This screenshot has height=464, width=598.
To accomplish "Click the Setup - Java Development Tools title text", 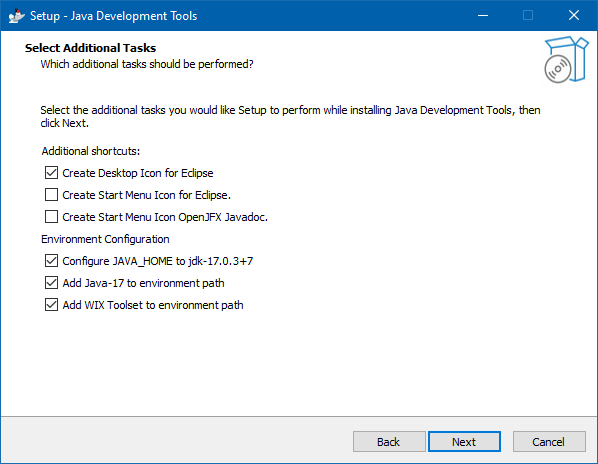I will [x=114, y=16].
